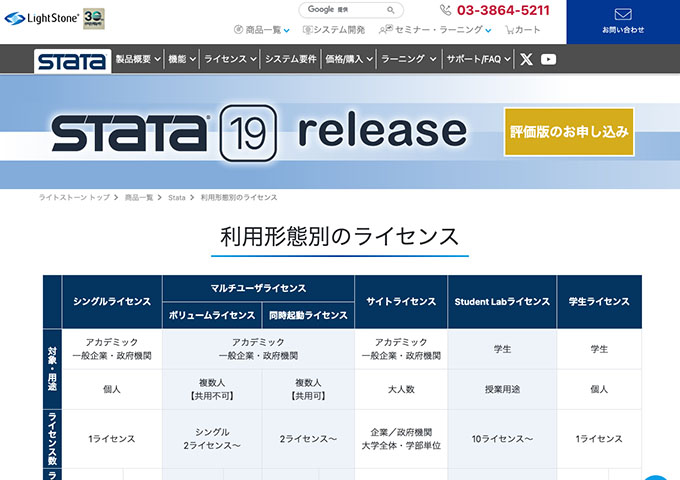This screenshot has width=680, height=480.
Task: Click the セミナー people icon
Action: 386,29
